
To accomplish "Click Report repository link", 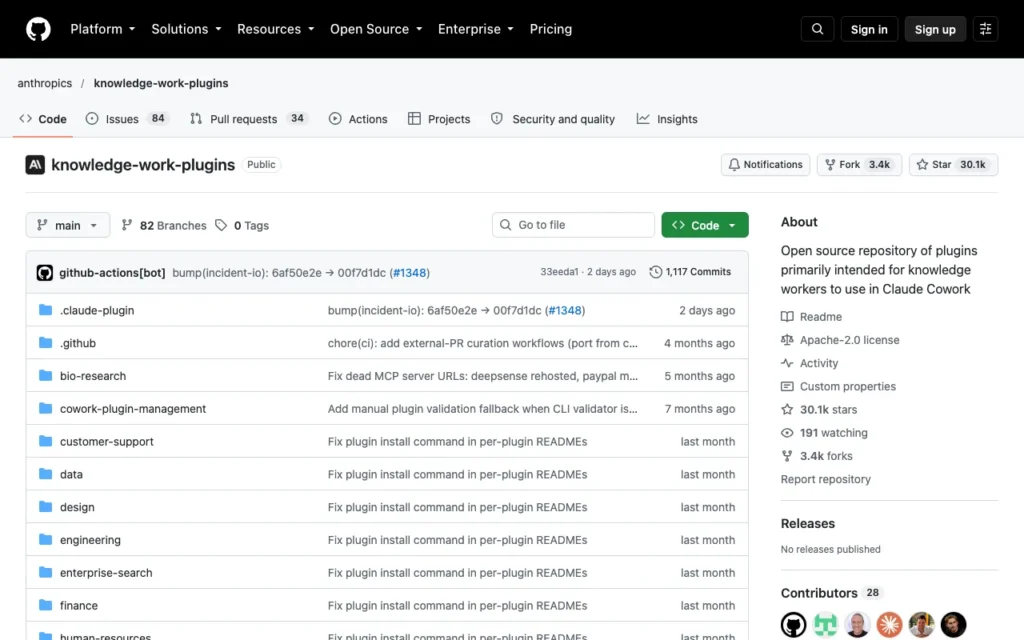I will (x=825, y=479).
